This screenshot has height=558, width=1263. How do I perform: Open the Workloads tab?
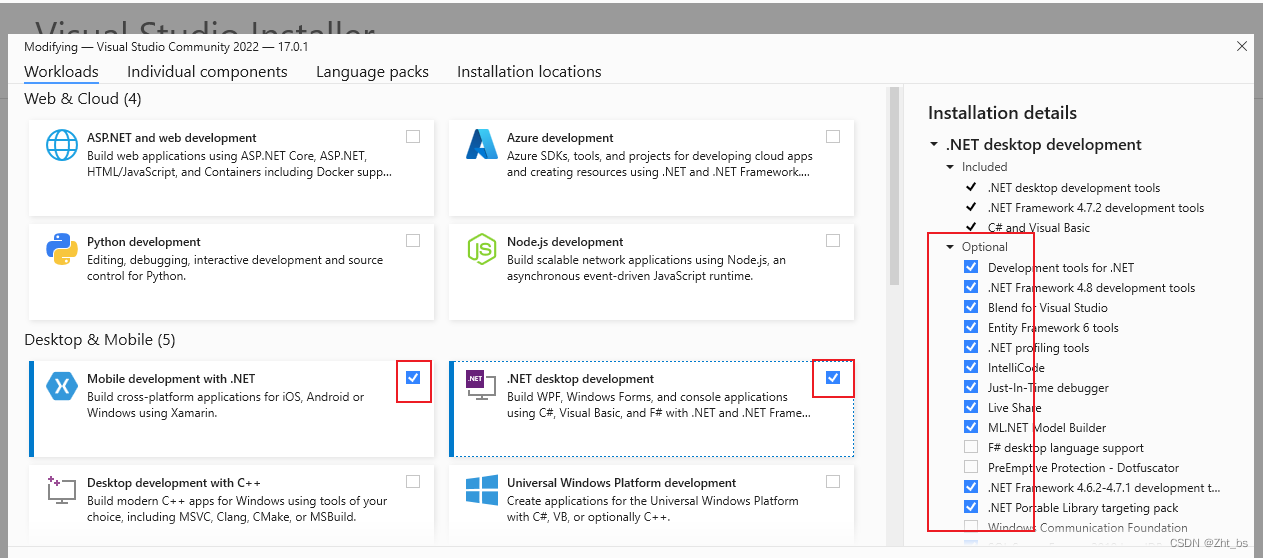coord(61,72)
